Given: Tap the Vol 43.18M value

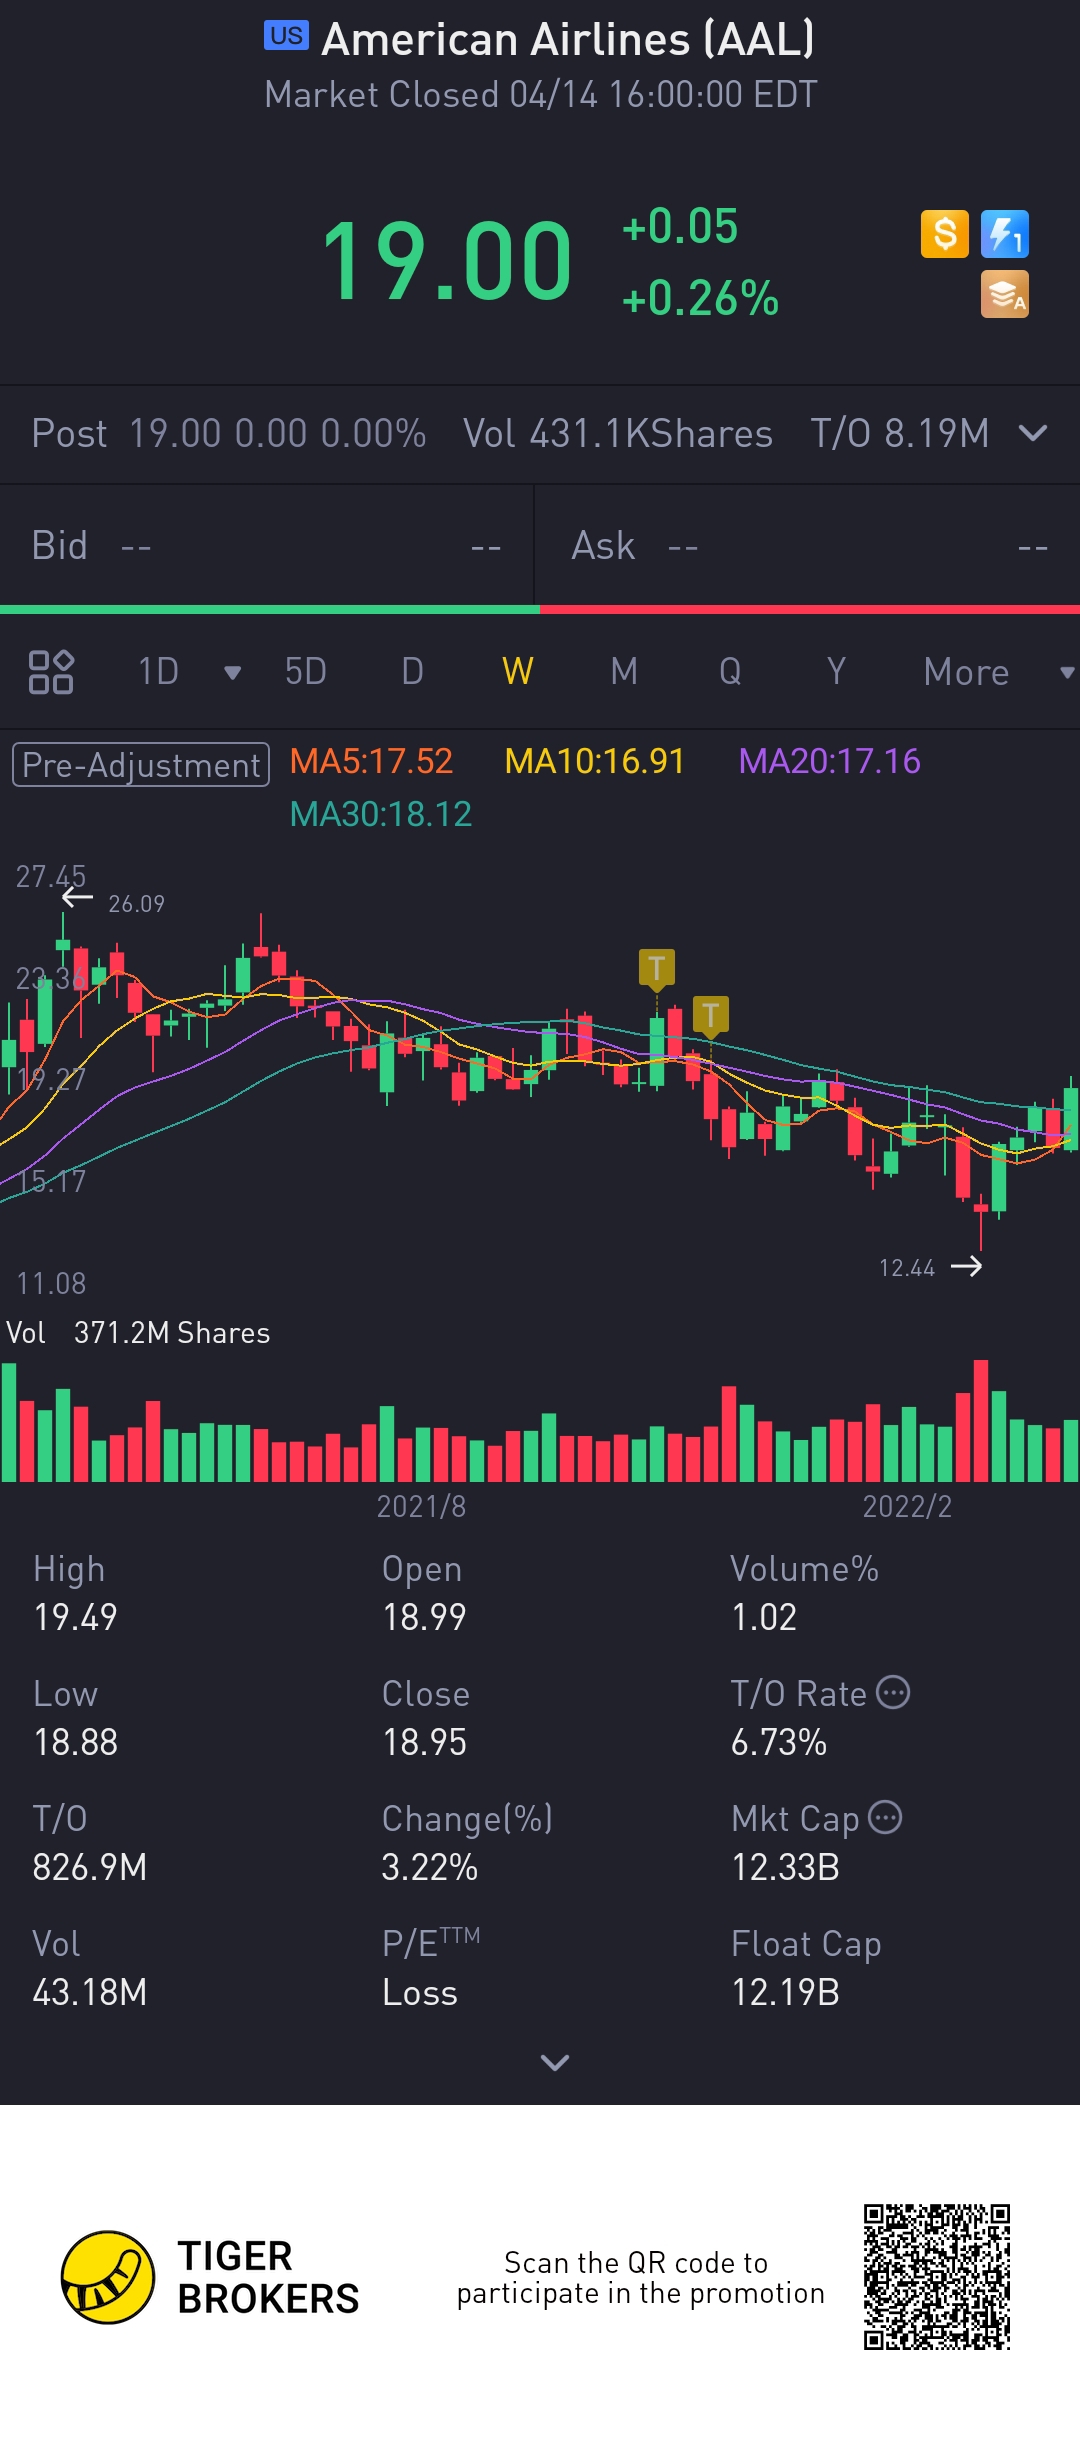Looking at the screenshot, I should [x=90, y=1993].
